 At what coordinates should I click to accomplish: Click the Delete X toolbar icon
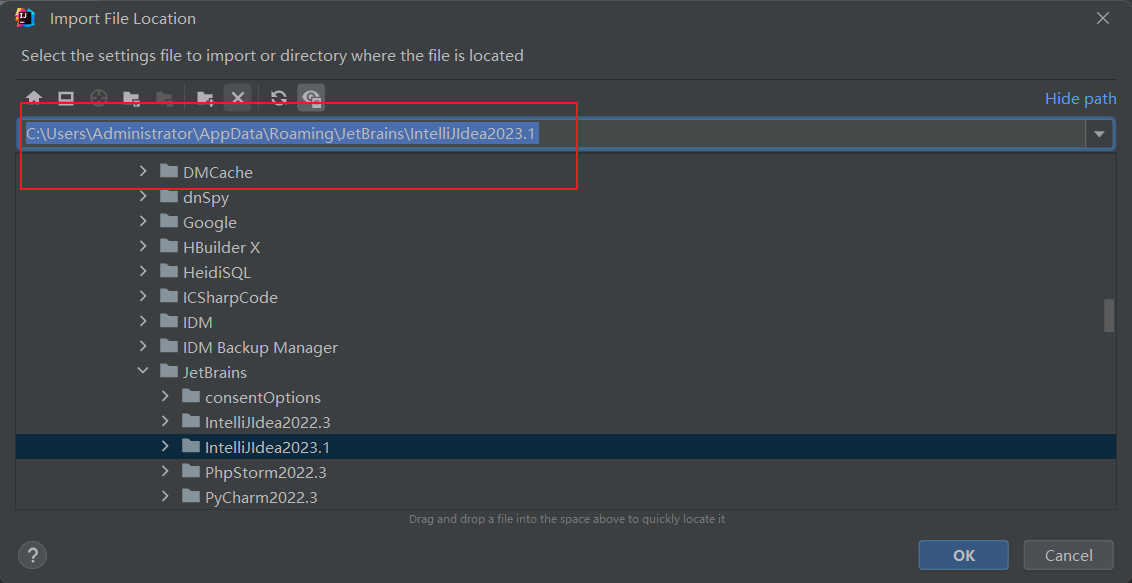click(x=238, y=98)
